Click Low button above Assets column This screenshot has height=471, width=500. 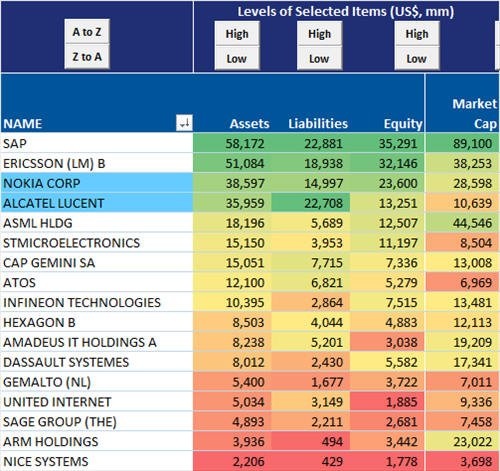[x=237, y=59]
